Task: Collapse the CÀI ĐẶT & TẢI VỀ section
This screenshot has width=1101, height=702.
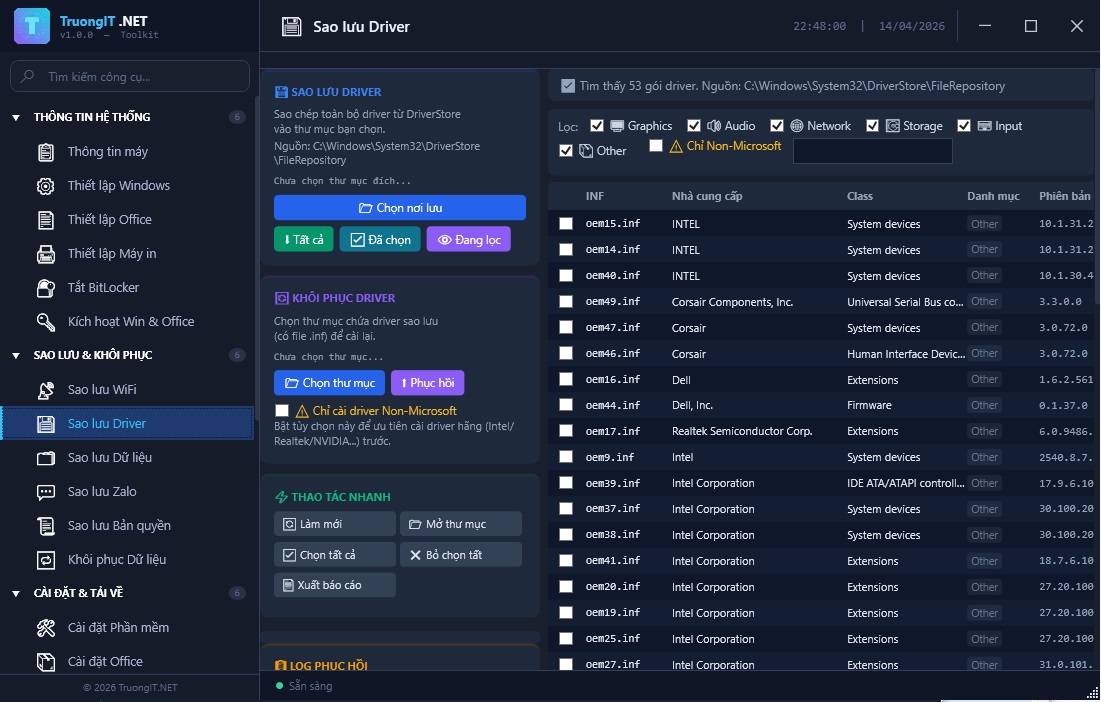Action: point(16,594)
